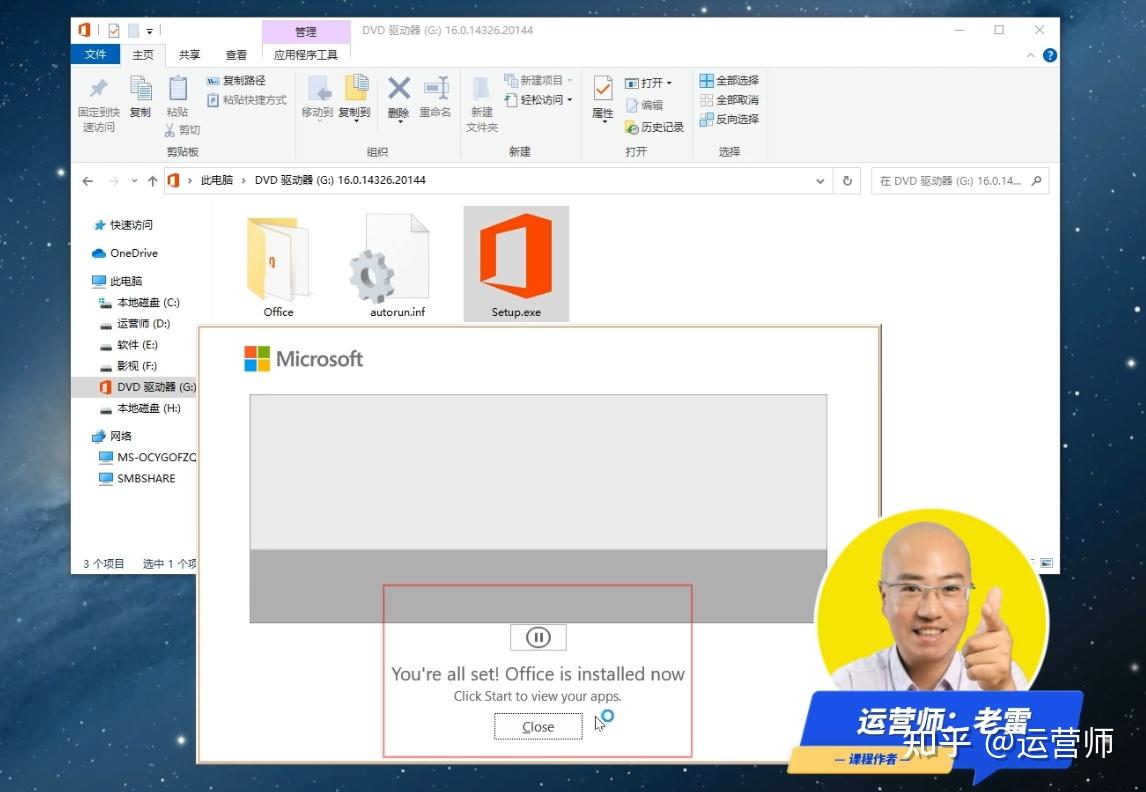Select Copy path in clipboard group
This screenshot has width=1146, height=792.
[x=236, y=80]
